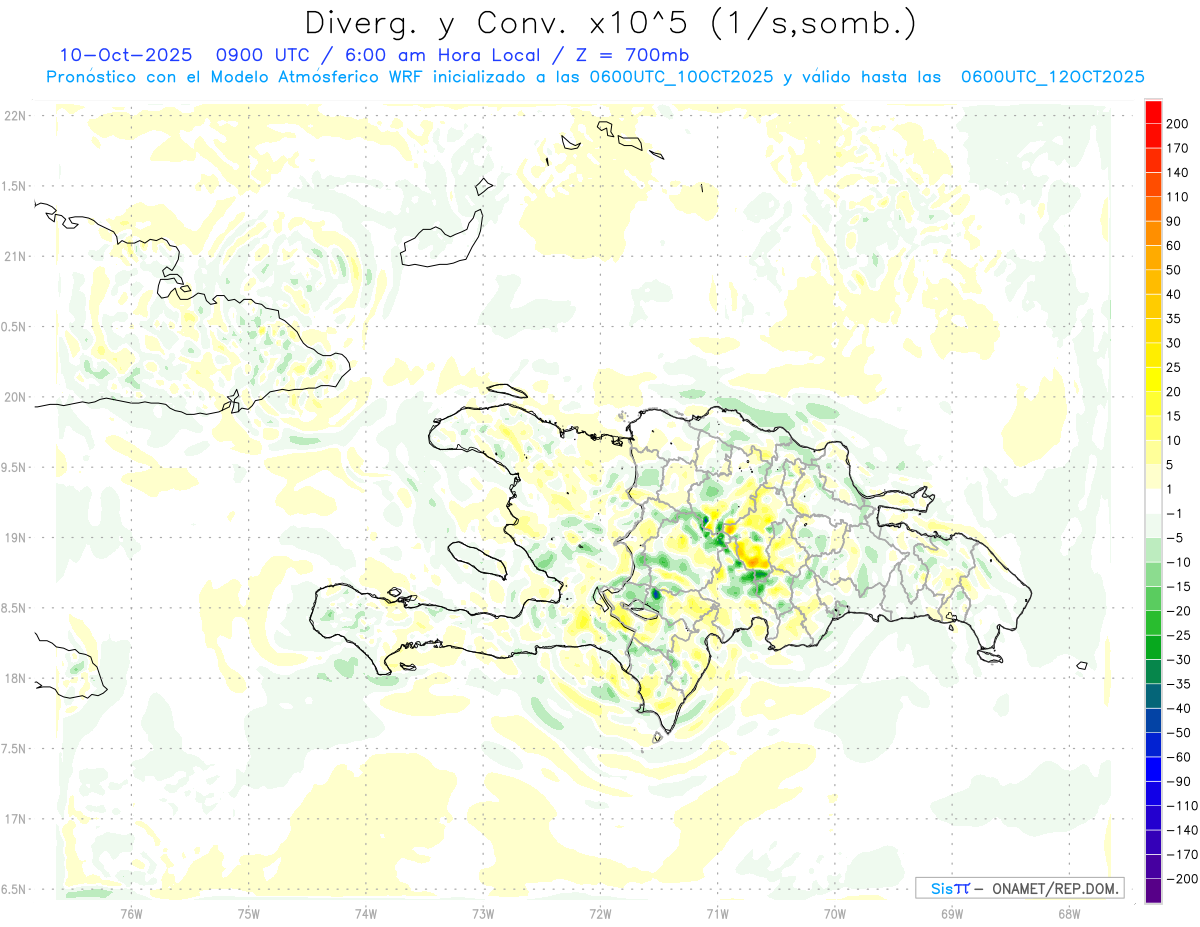1200x927 pixels.
Task: Click the '20N' latitude label
Action: point(15,397)
